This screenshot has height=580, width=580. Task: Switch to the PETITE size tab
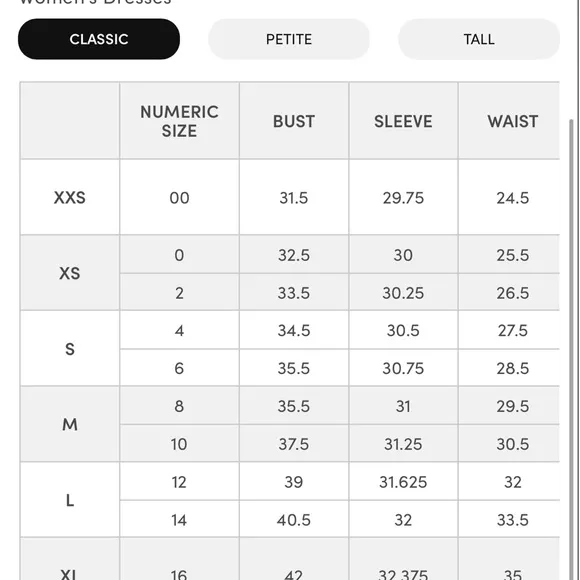pos(289,39)
